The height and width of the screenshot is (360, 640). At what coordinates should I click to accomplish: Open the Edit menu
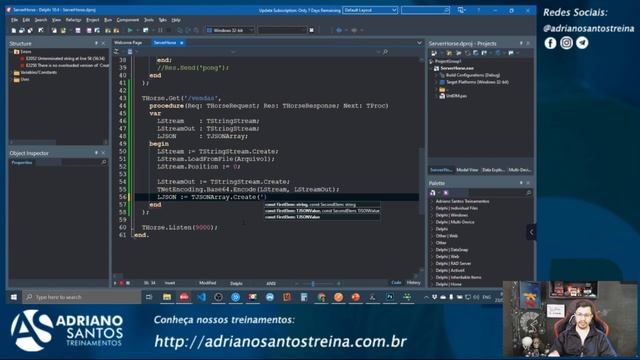click(x=26, y=20)
